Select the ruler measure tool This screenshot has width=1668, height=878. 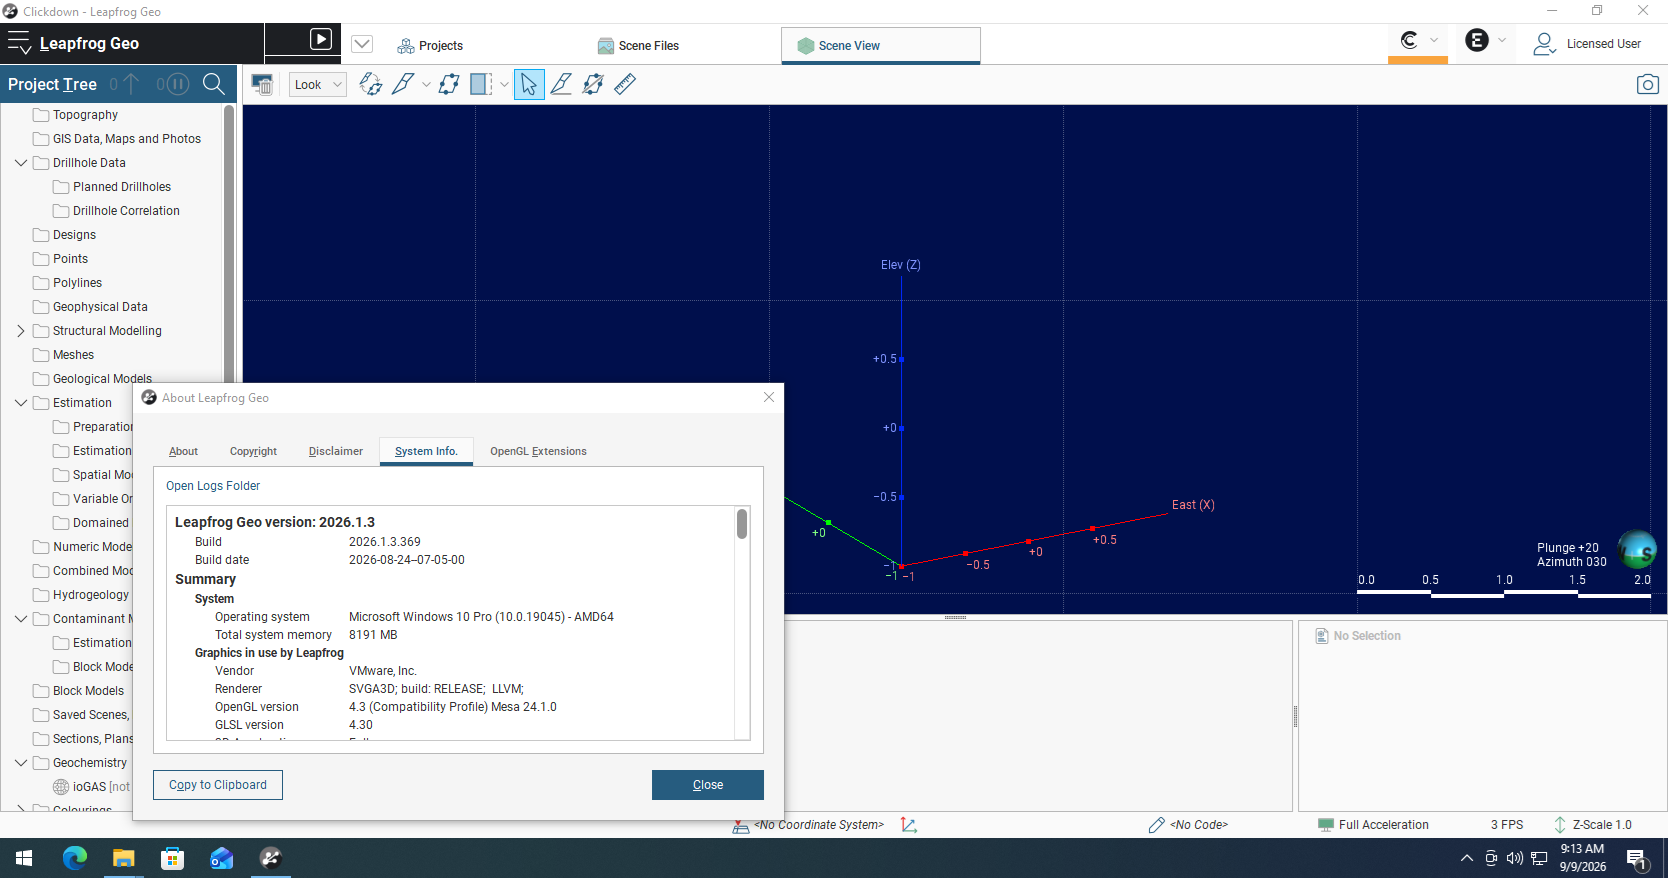625,85
